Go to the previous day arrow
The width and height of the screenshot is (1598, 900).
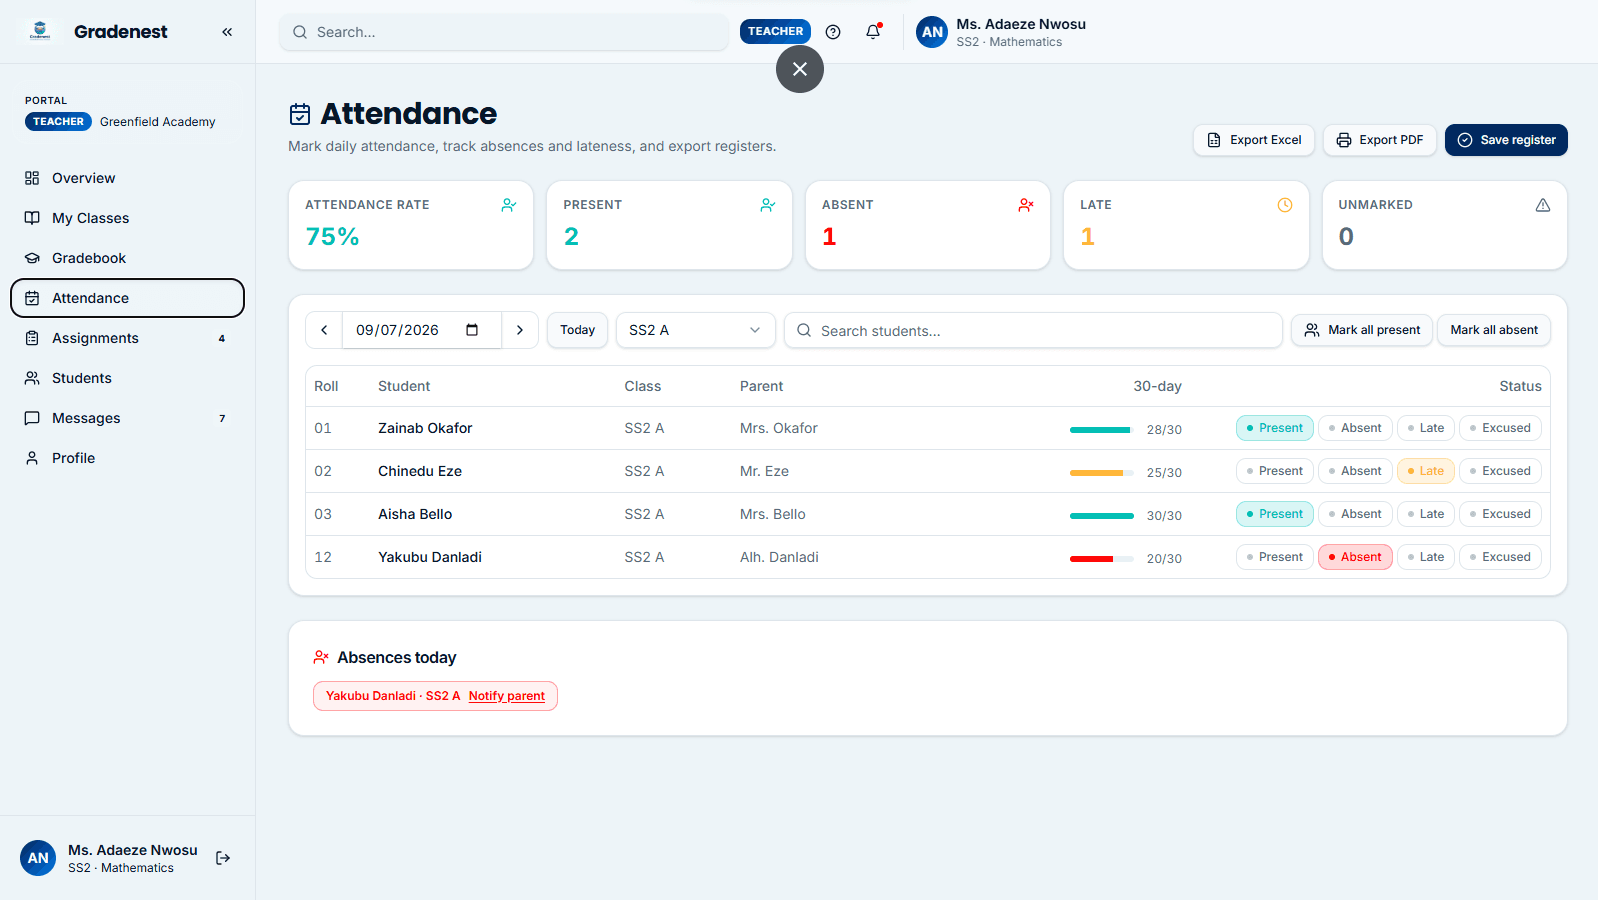coord(324,330)
